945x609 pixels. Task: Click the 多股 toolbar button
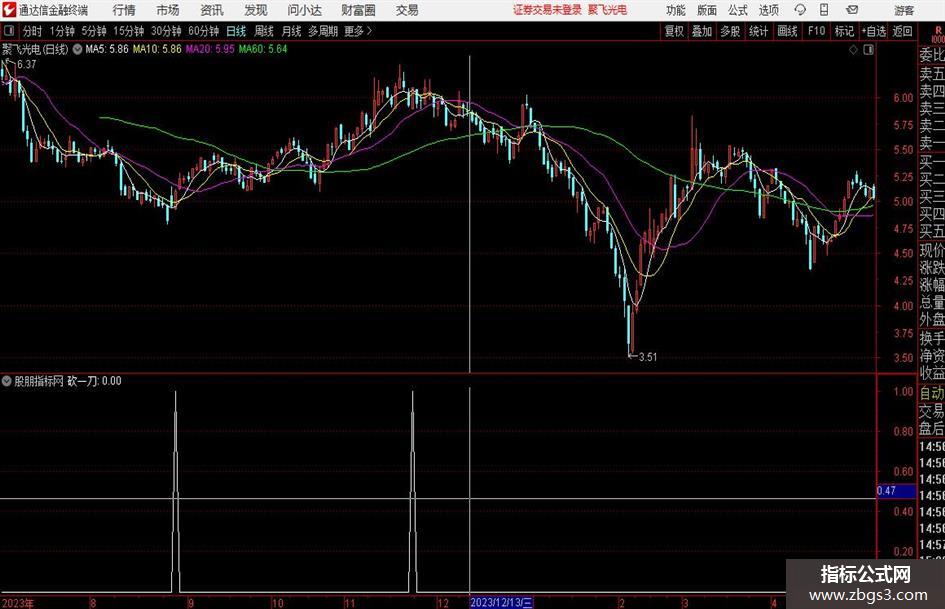tap(730, 31)
